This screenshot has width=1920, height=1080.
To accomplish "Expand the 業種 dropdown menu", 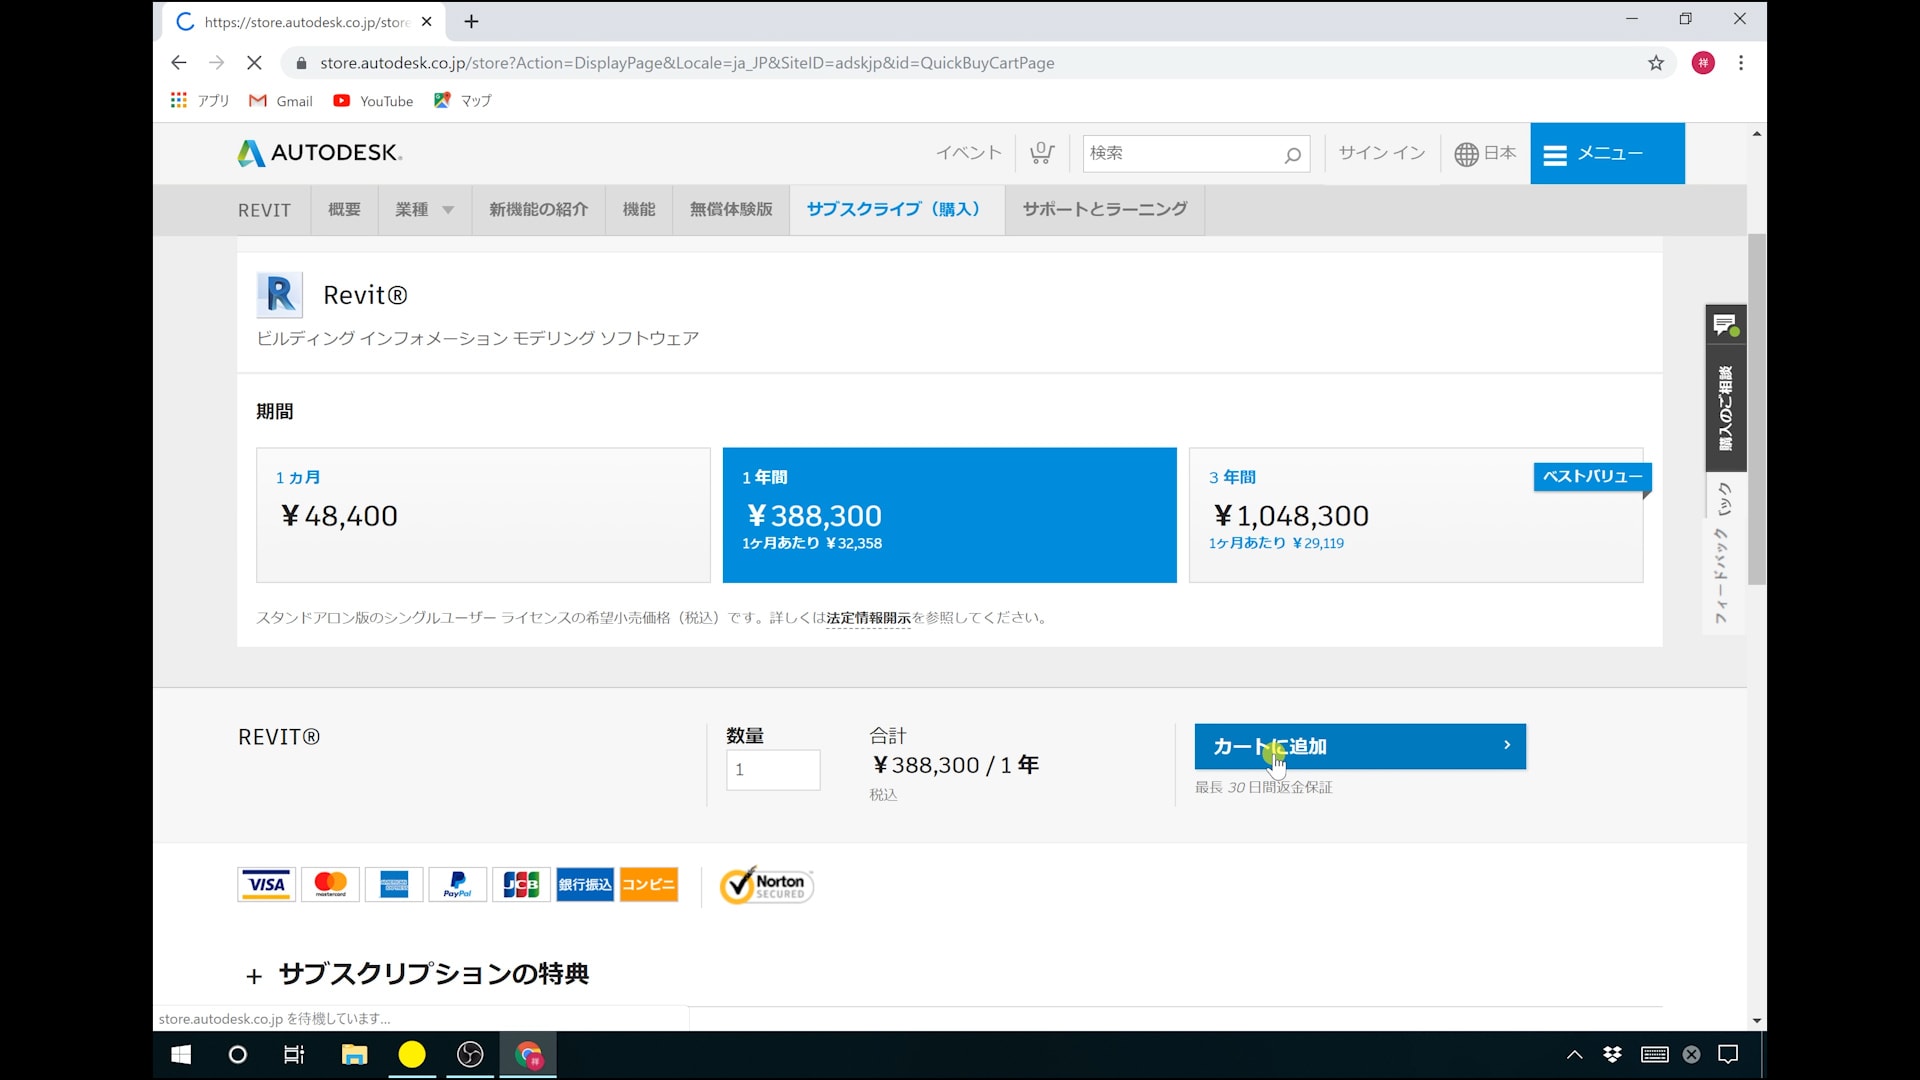I will click(x=424, y=210).
